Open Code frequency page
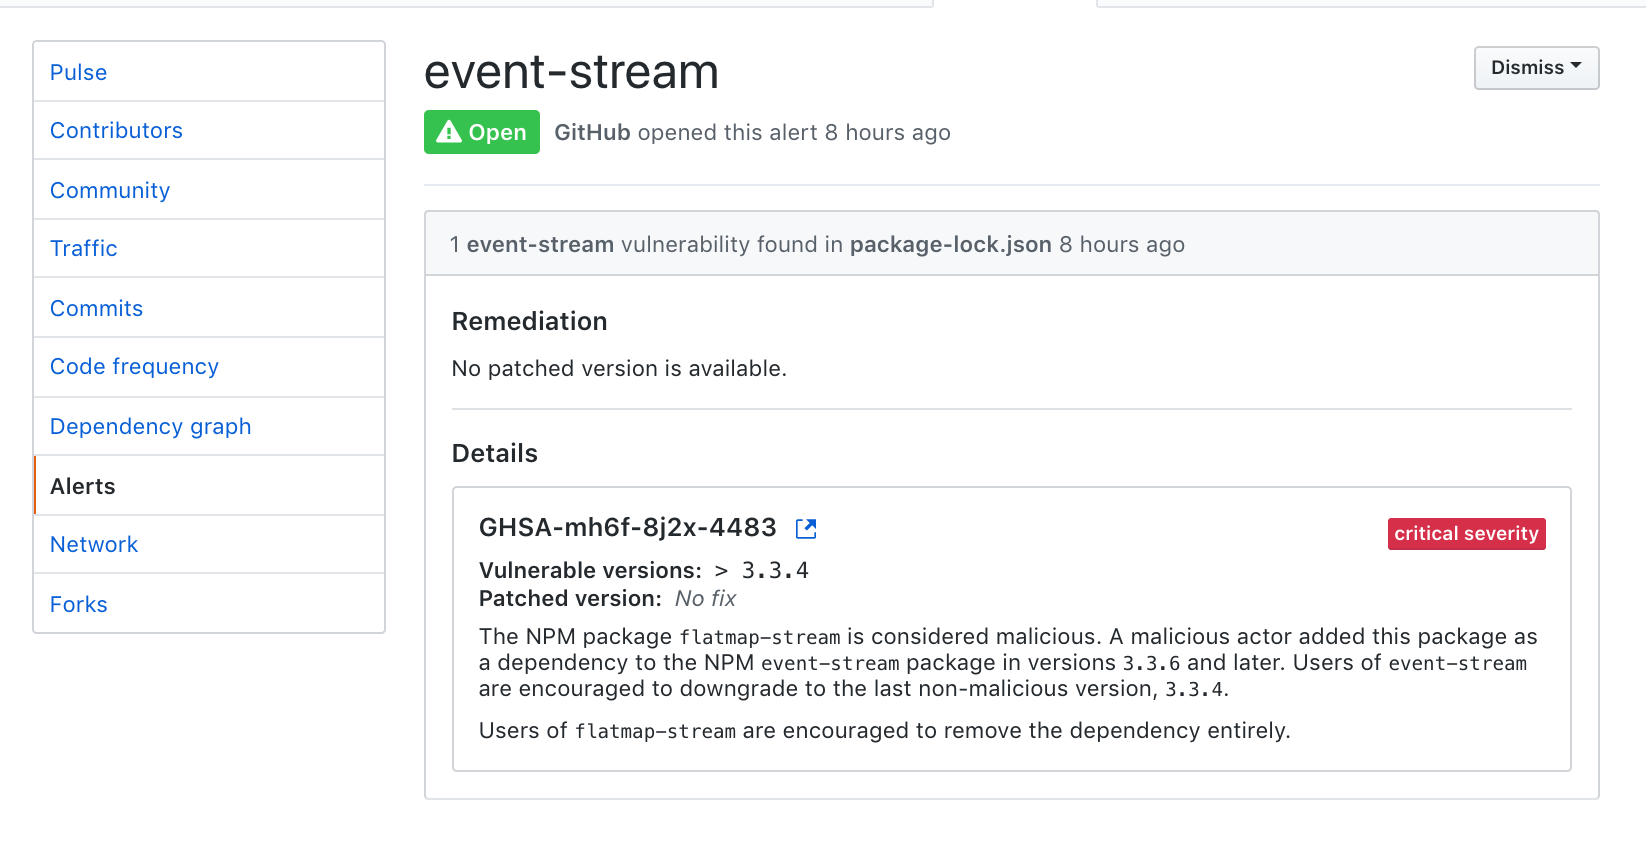 209,367
